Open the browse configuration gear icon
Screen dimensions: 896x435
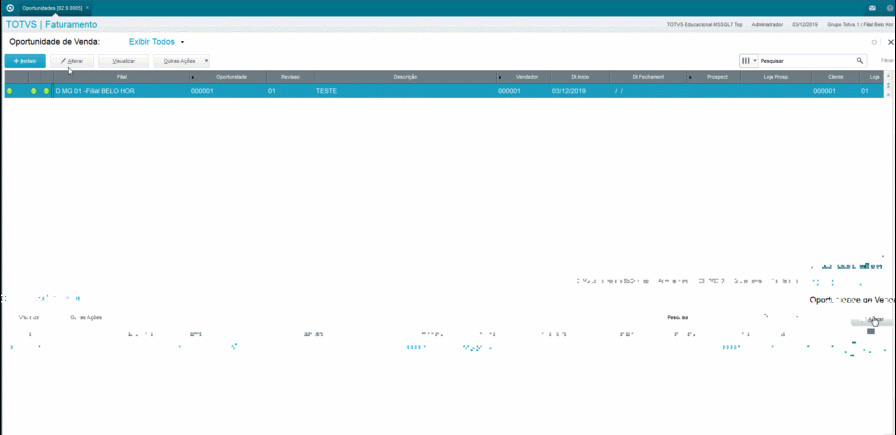point(874,42)
